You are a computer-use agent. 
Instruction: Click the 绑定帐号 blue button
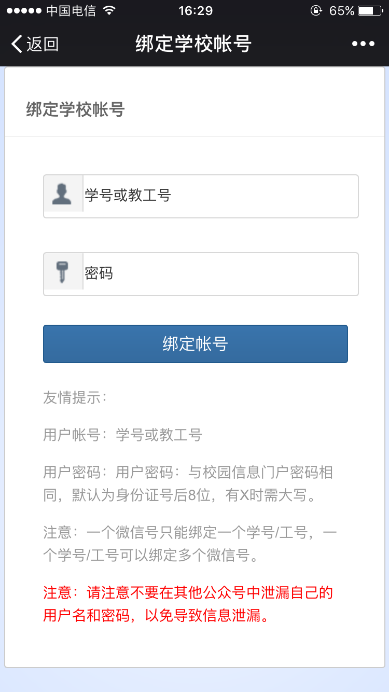pos(195,344)
